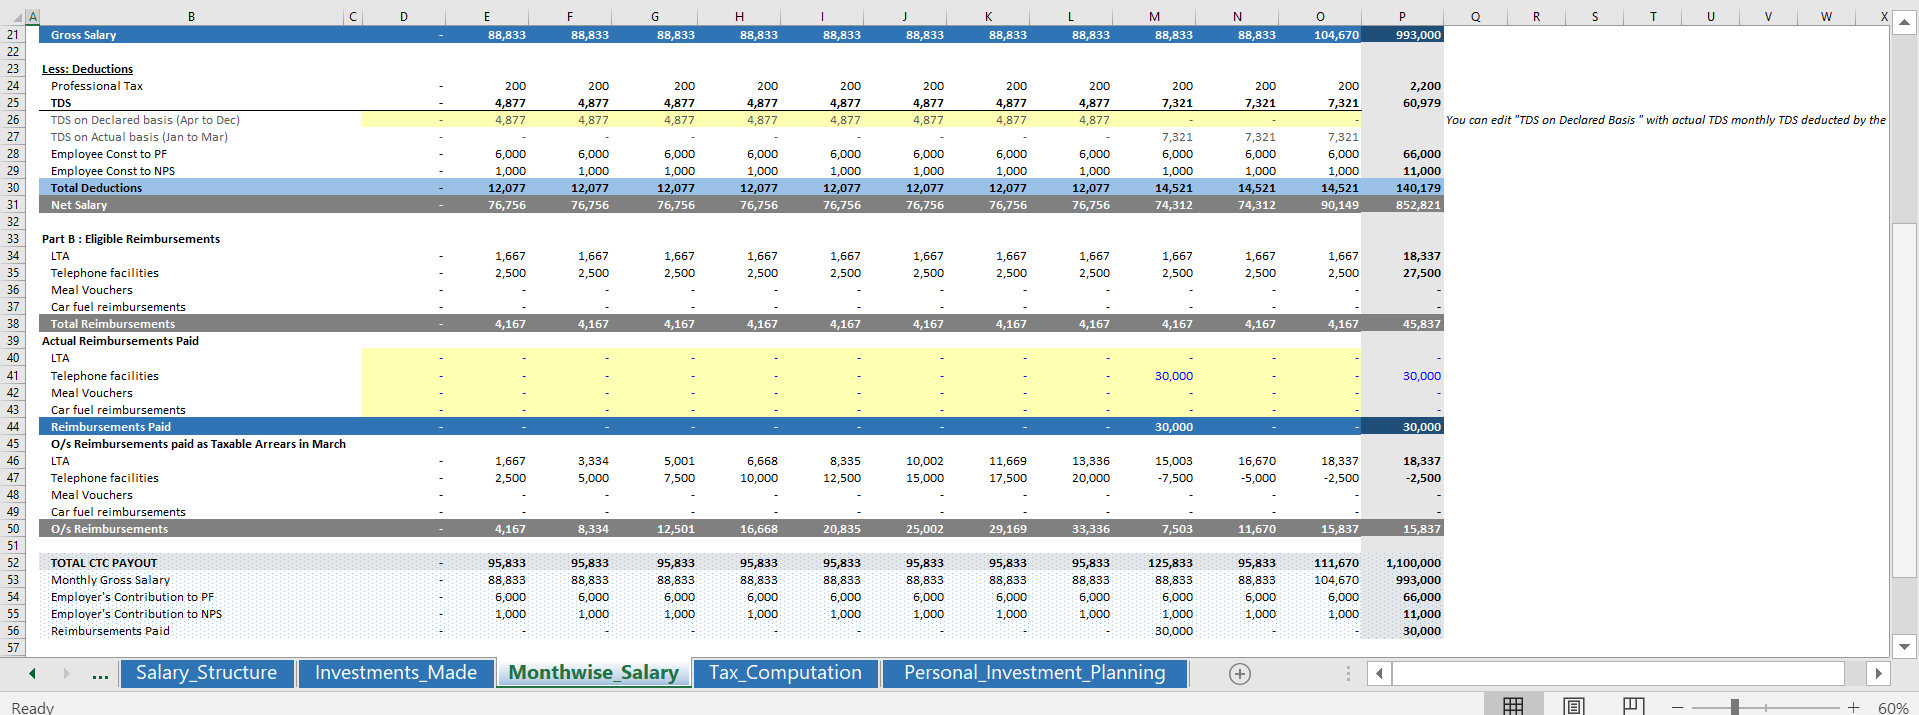This screenshot has height=715, width=1919.
Task: Select column E header
Action: click(x=487, y=17)
